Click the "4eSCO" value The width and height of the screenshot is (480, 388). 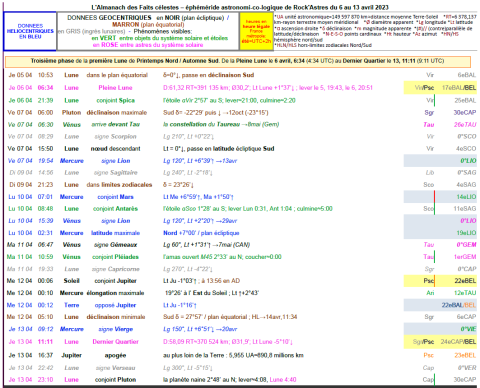coord(466,149)
